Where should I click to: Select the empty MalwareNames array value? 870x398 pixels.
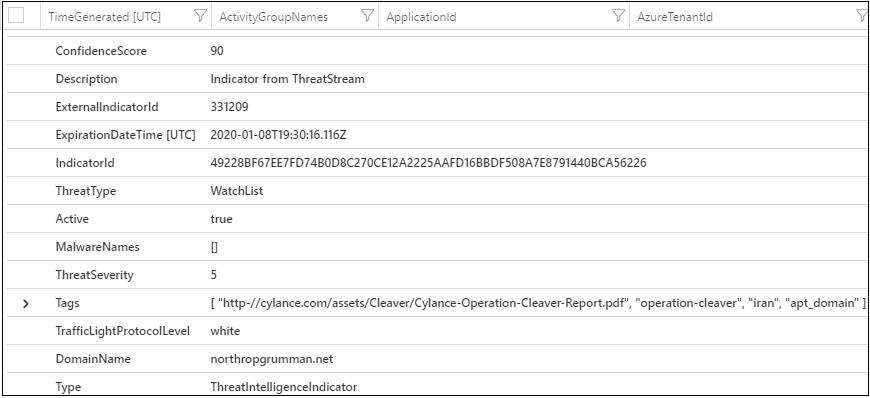coord(214,247)
